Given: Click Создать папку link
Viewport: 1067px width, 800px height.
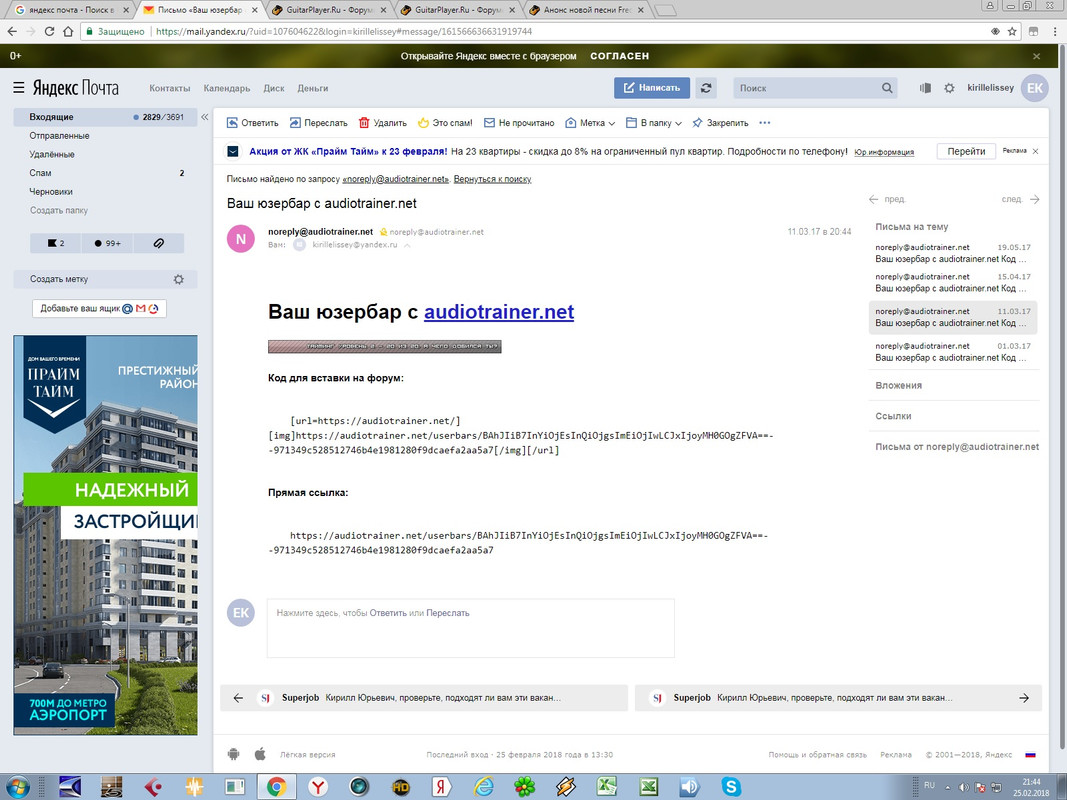Looking at the screenshot, I should [59, 211].
